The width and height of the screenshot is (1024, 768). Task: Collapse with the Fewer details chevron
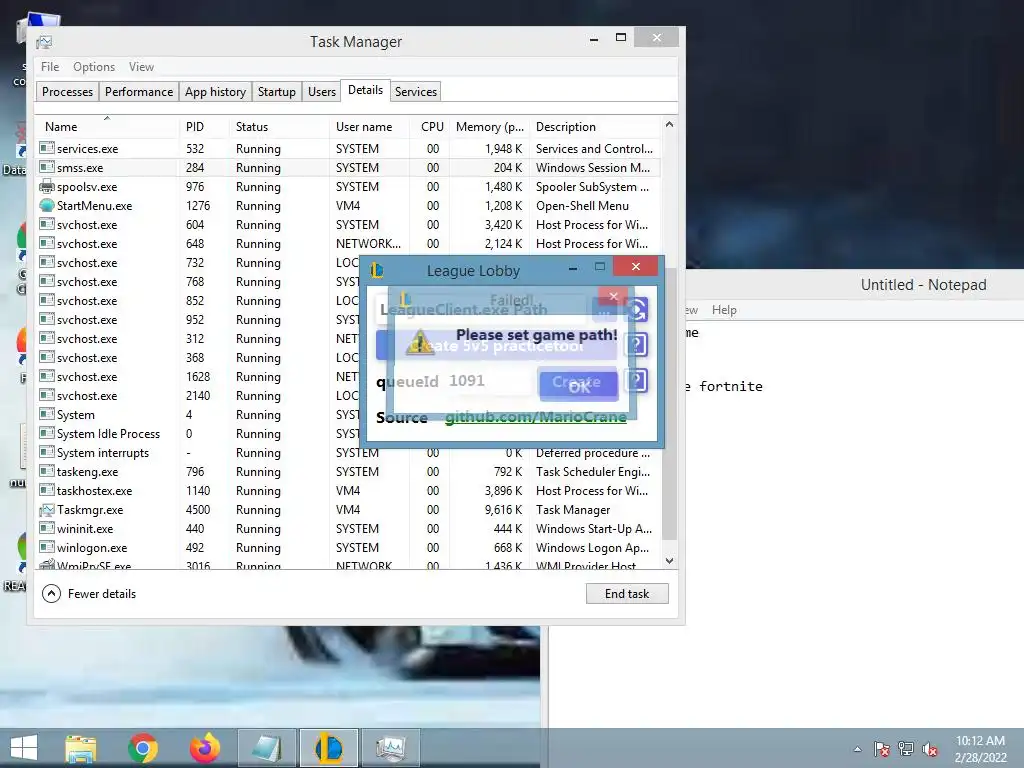52,594
